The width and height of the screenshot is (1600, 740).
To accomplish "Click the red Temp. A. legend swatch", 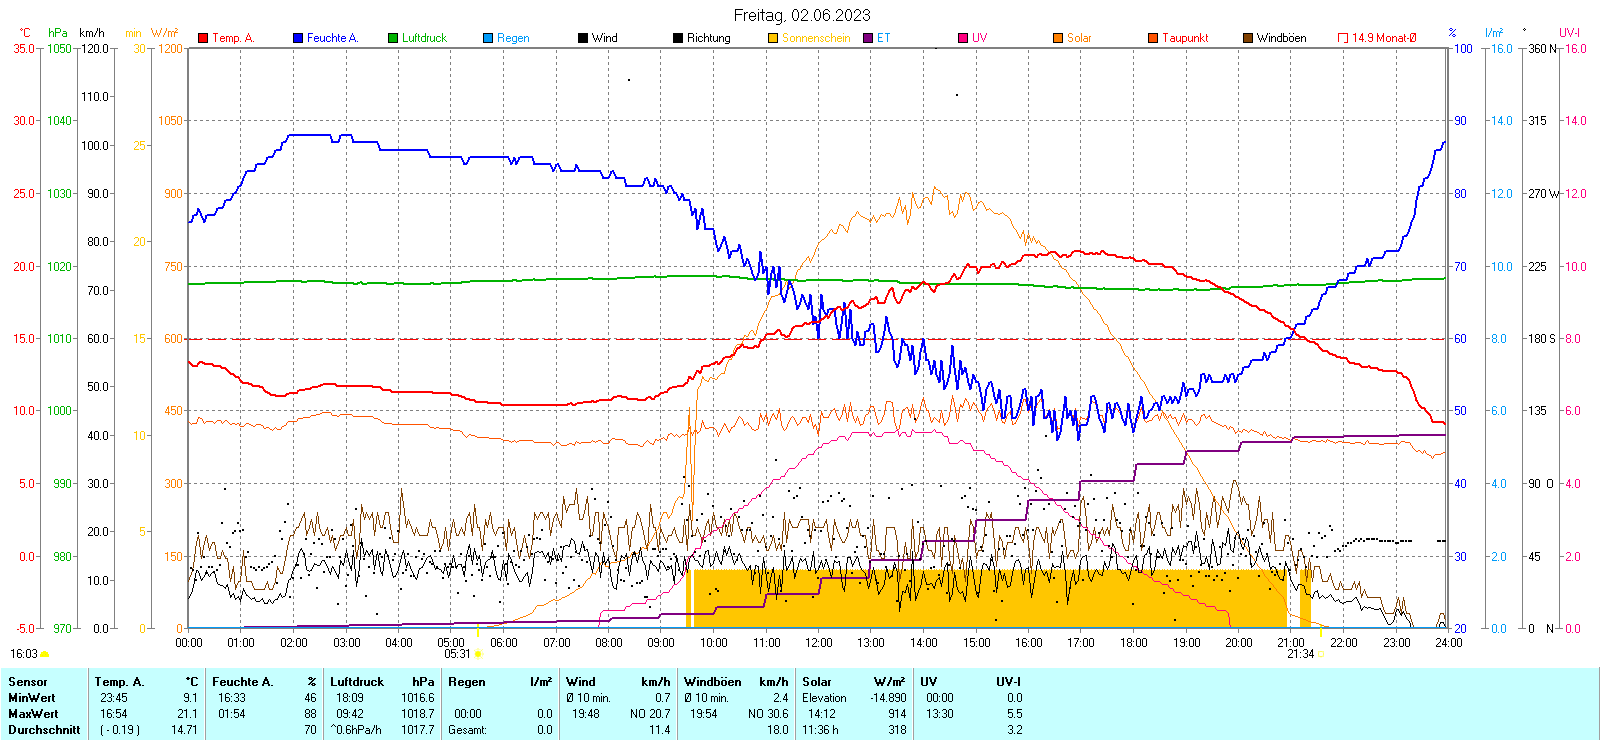I will (203, 38).
